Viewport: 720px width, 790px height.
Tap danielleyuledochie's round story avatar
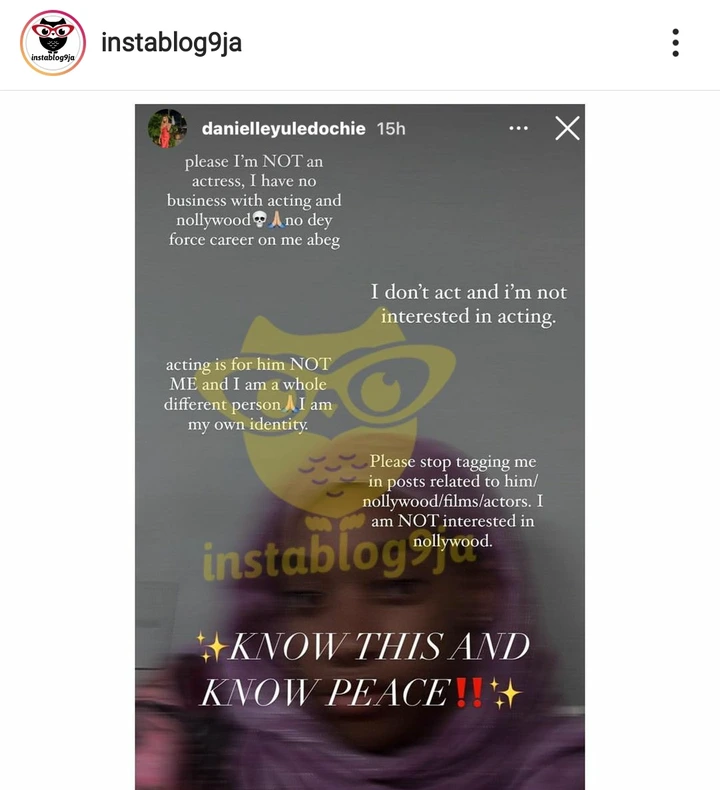point(167,128)
